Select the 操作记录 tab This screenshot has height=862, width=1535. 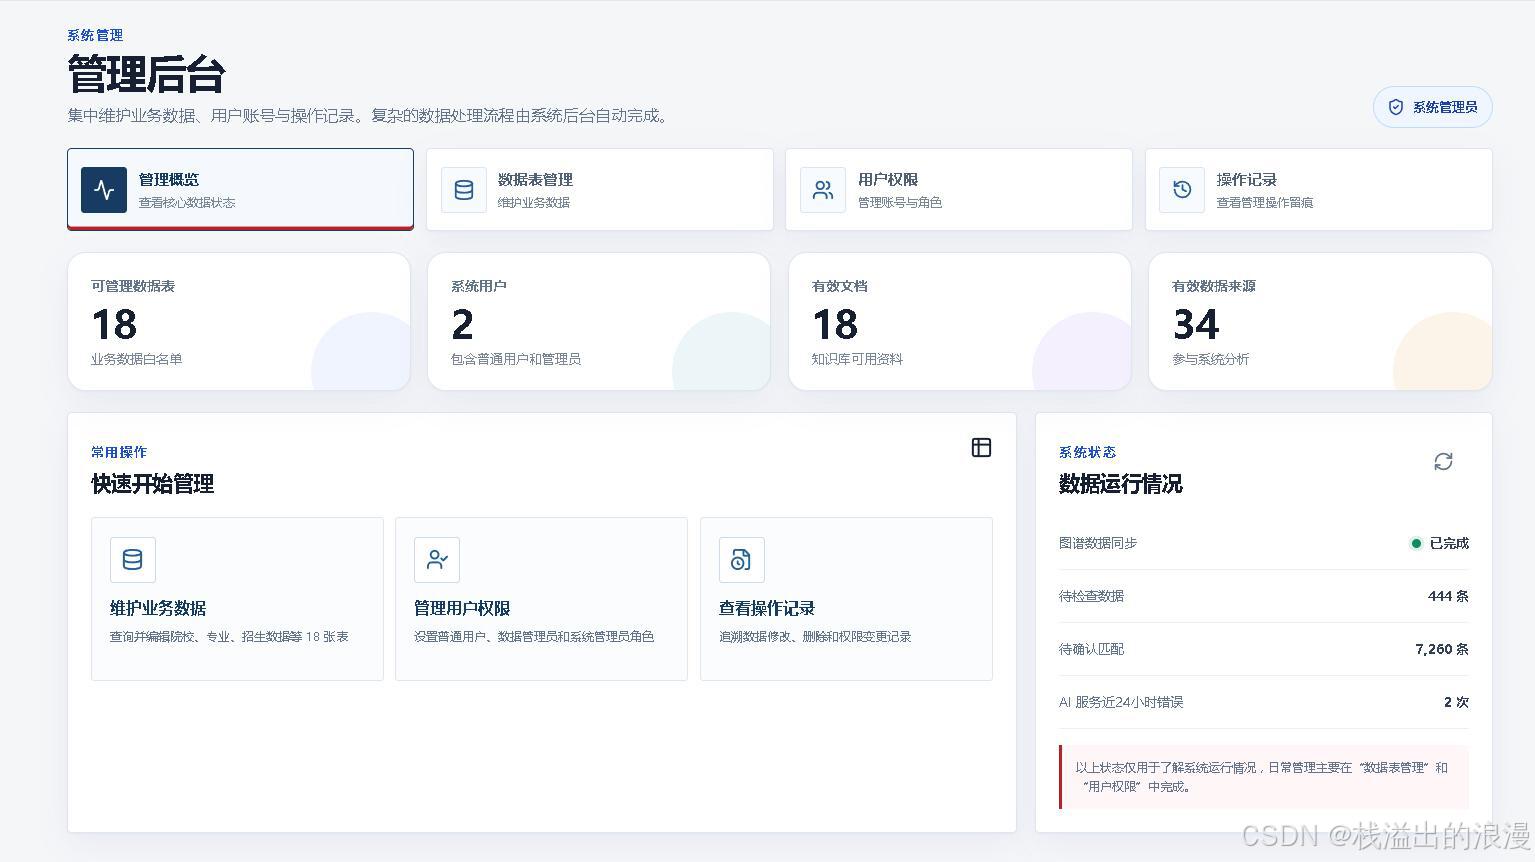click(1319, 189)
